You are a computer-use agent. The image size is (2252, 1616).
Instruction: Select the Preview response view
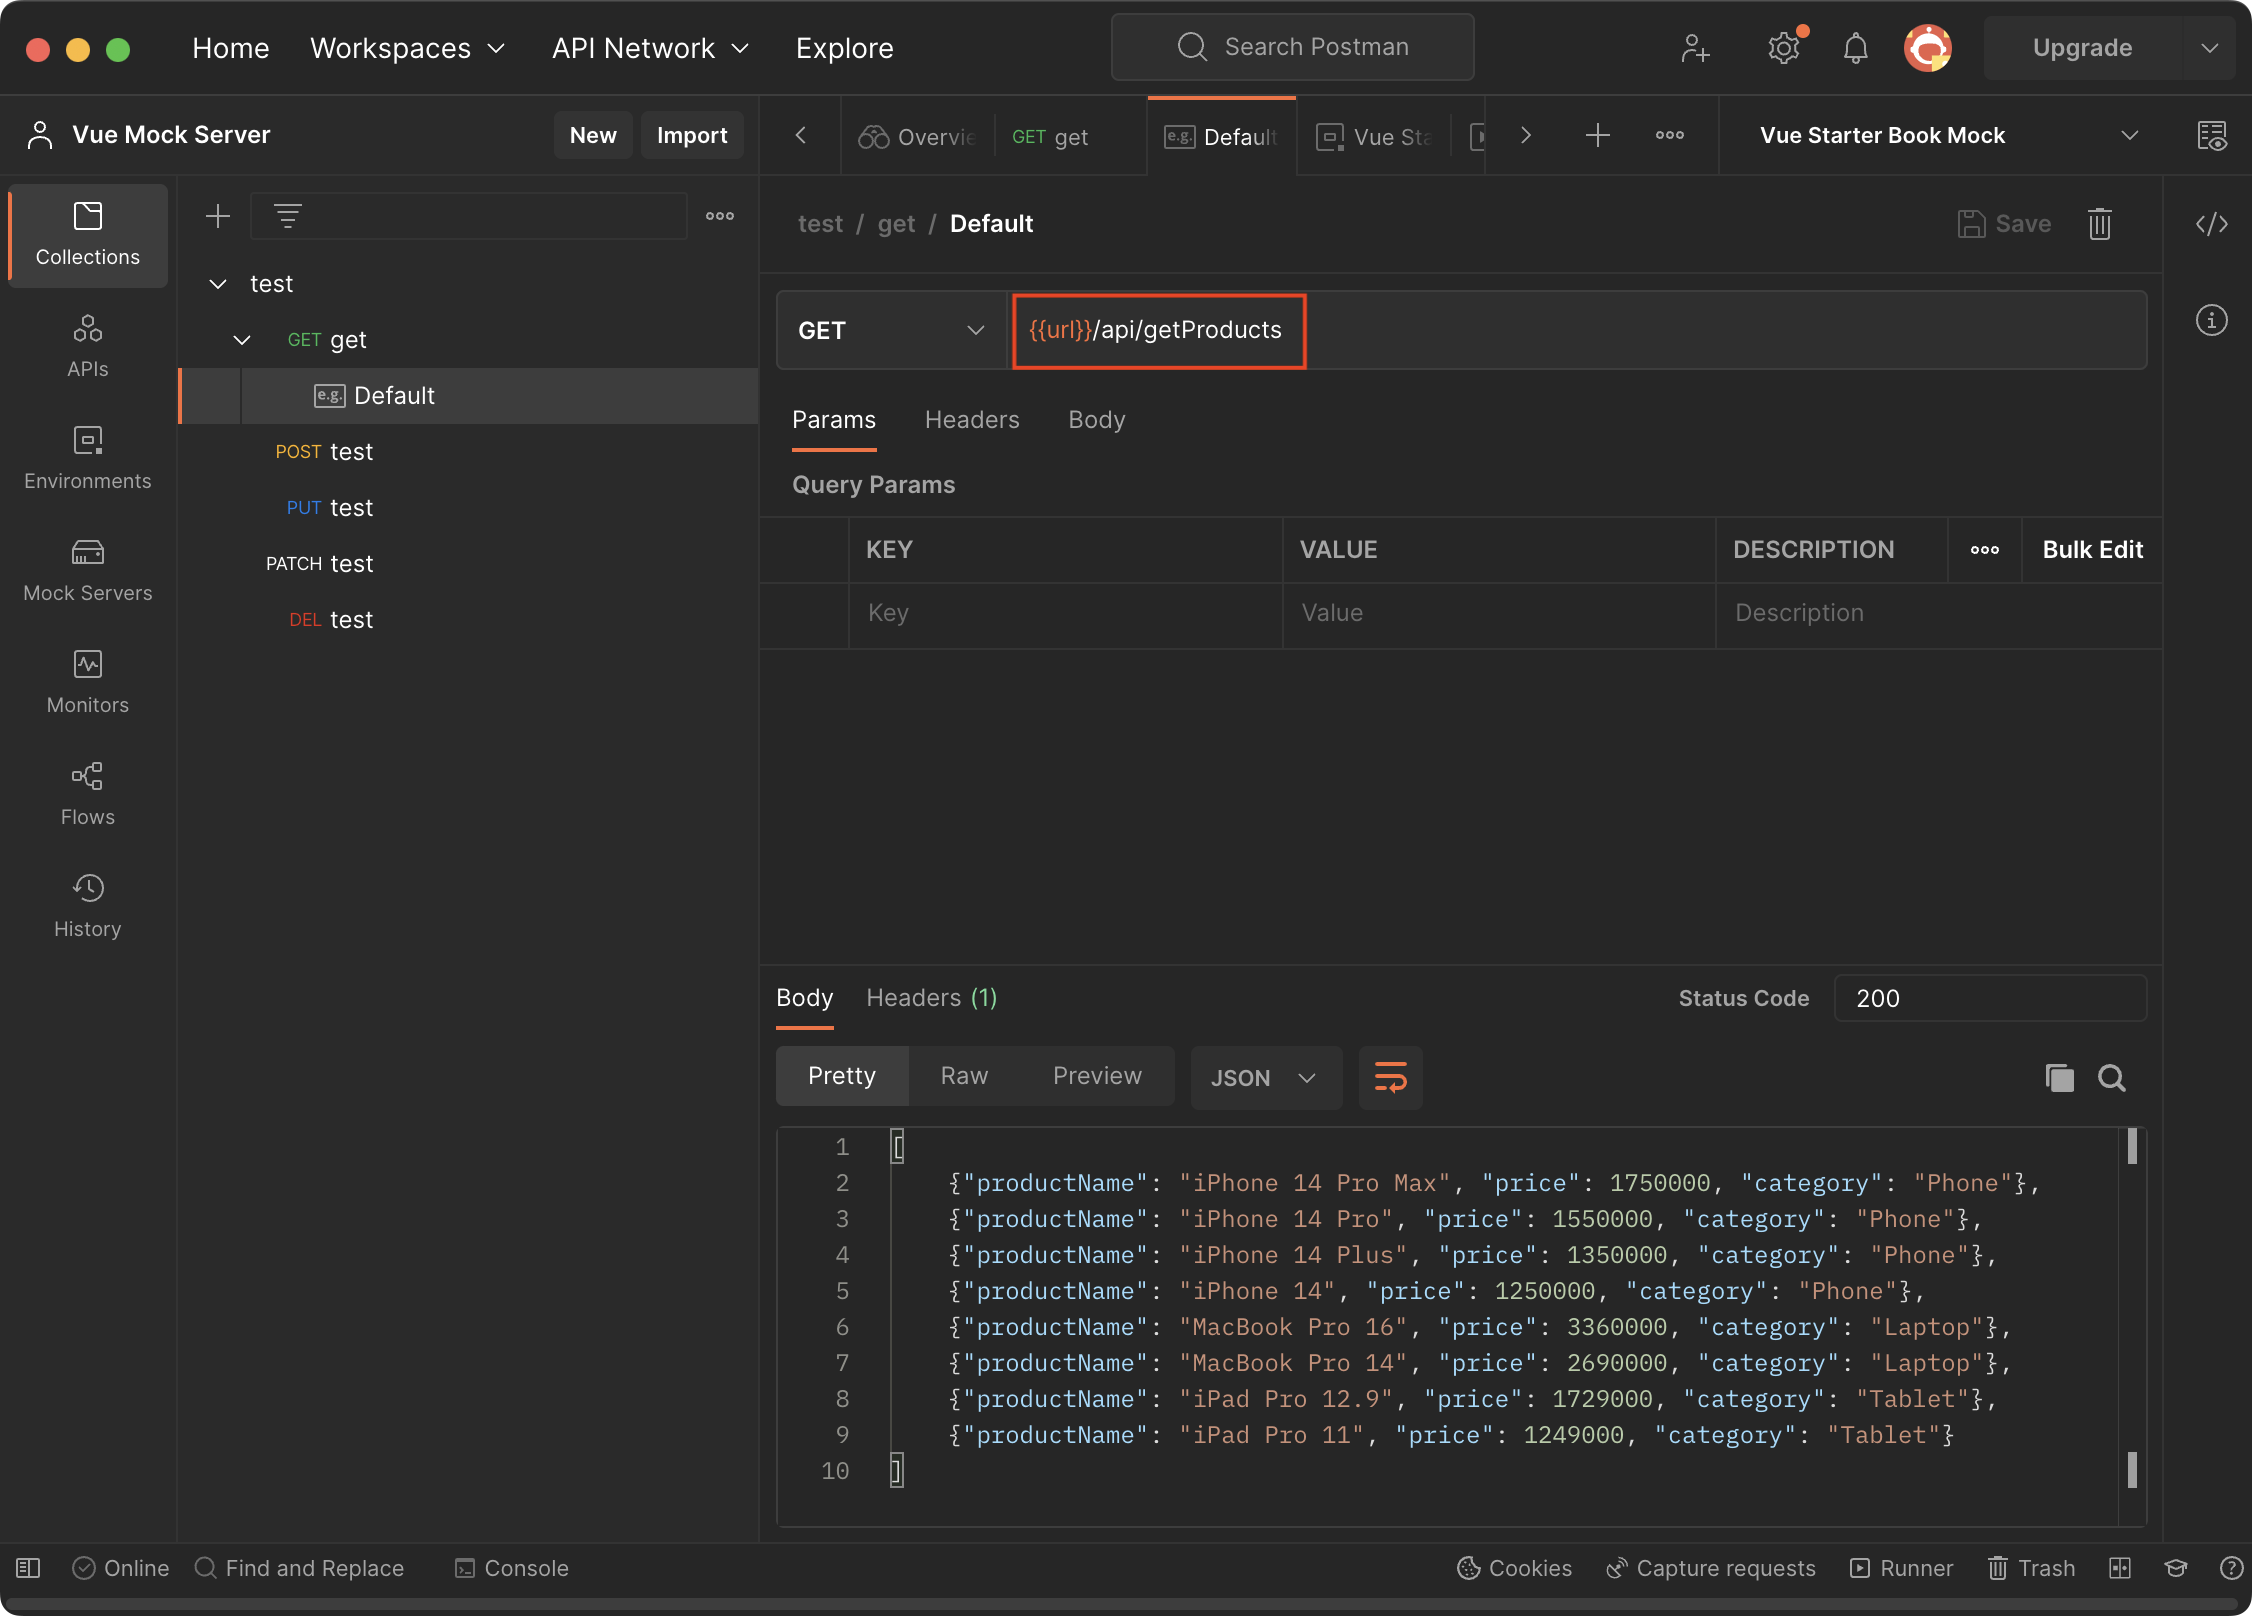[x=1097, y=1076]
